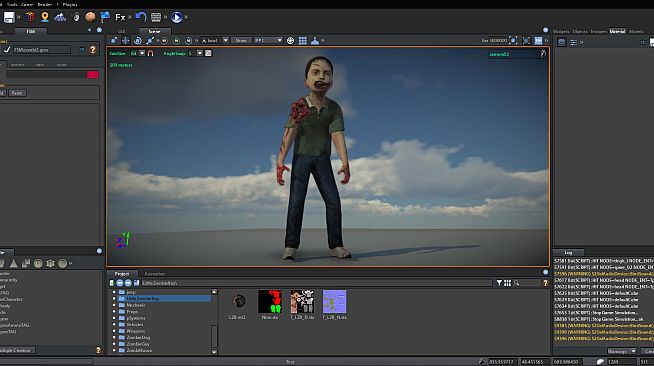Click the FSM file name field

tap(41, 50)
